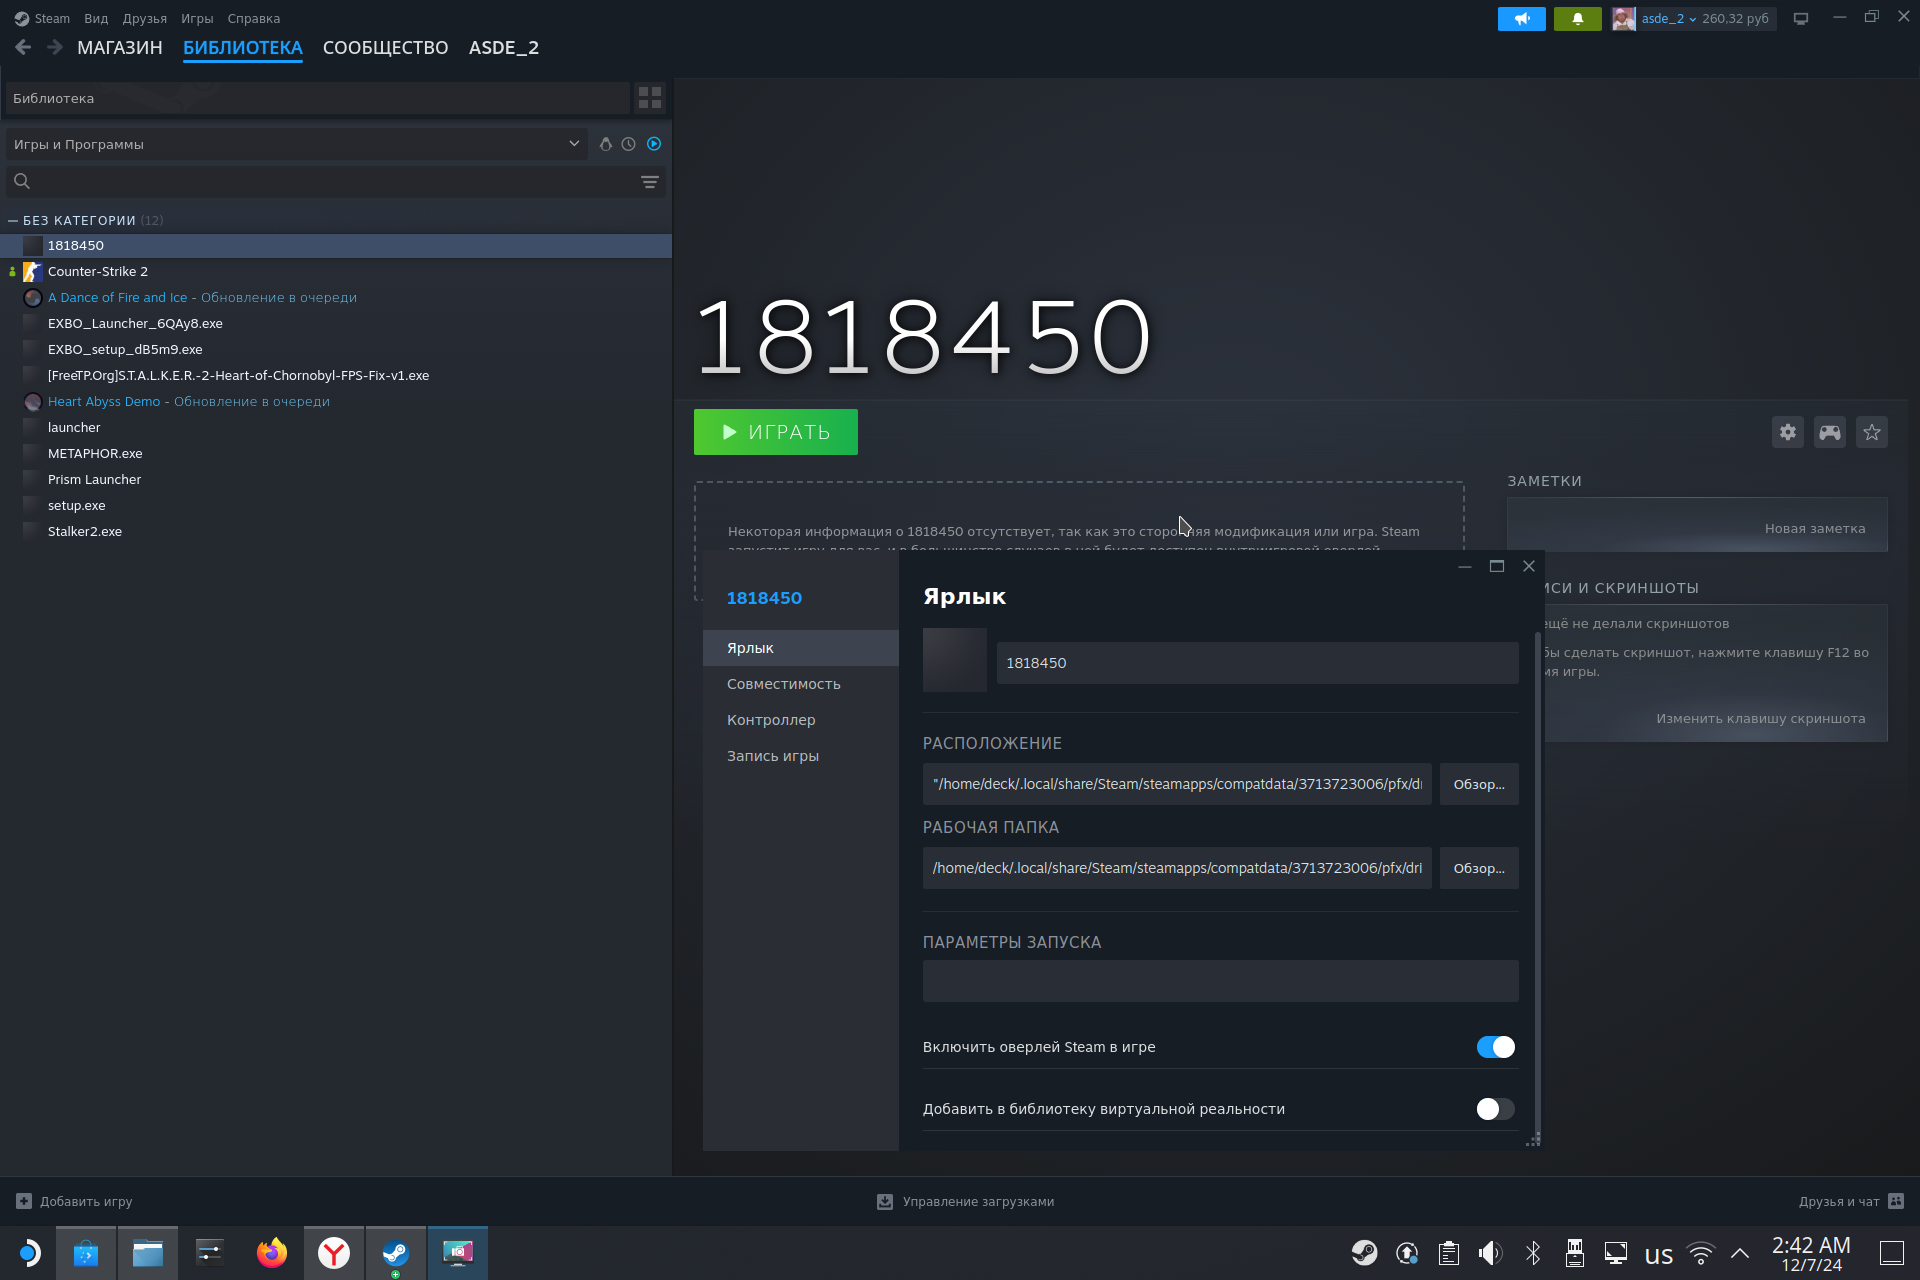The height and width of the screenshot is (1280, 1920).
Task: Click the search magnifier icon in library
Action: [22, 181]
